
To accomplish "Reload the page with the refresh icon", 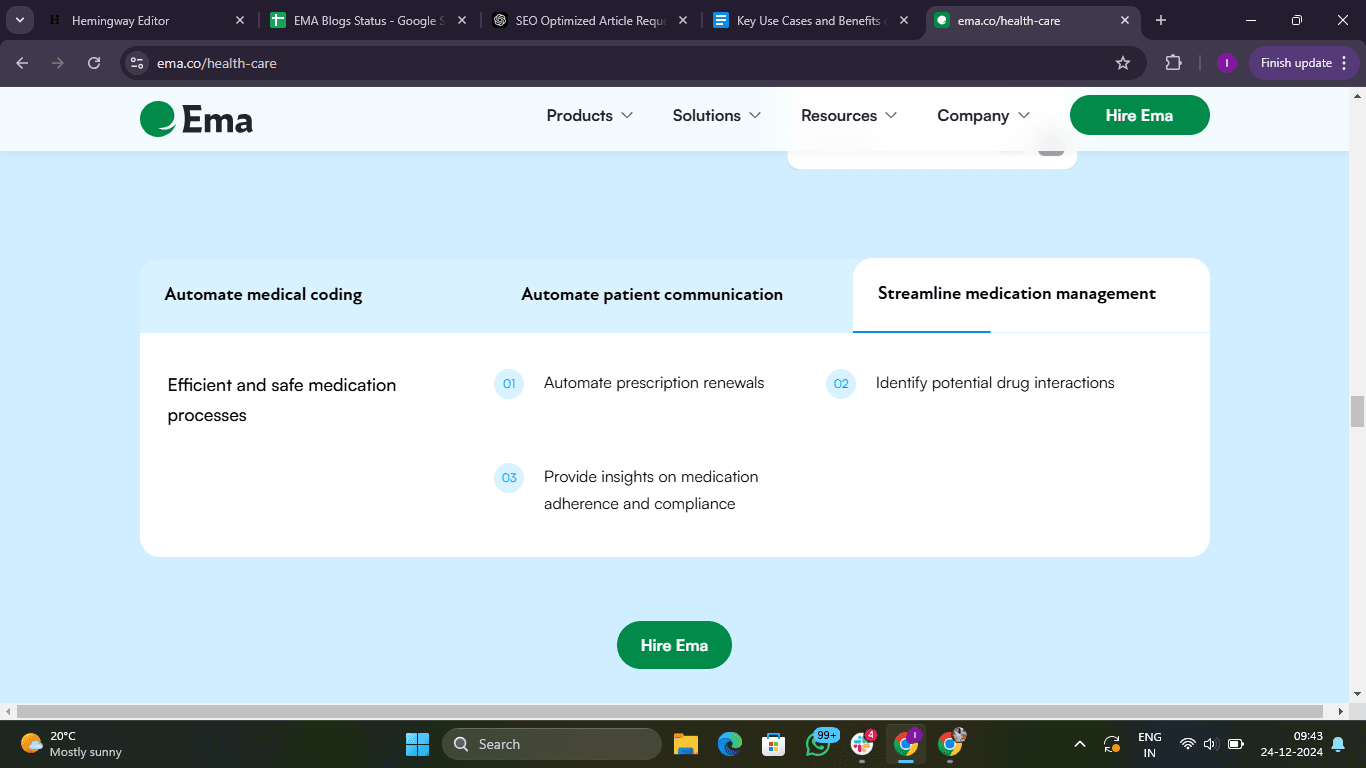I will [x=94, y=63].
